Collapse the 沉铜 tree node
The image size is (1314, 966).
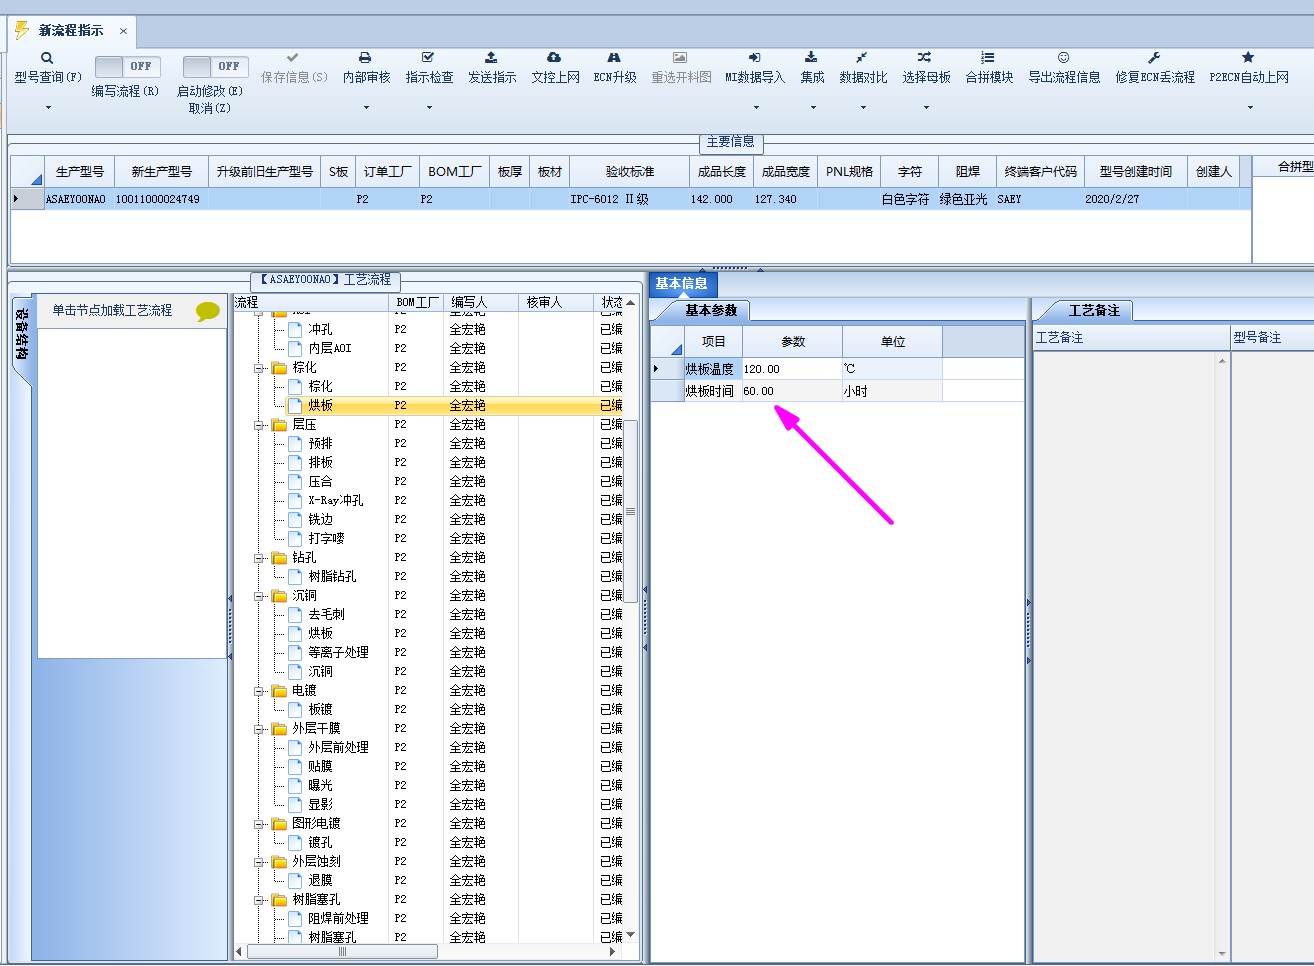[260, 596]
